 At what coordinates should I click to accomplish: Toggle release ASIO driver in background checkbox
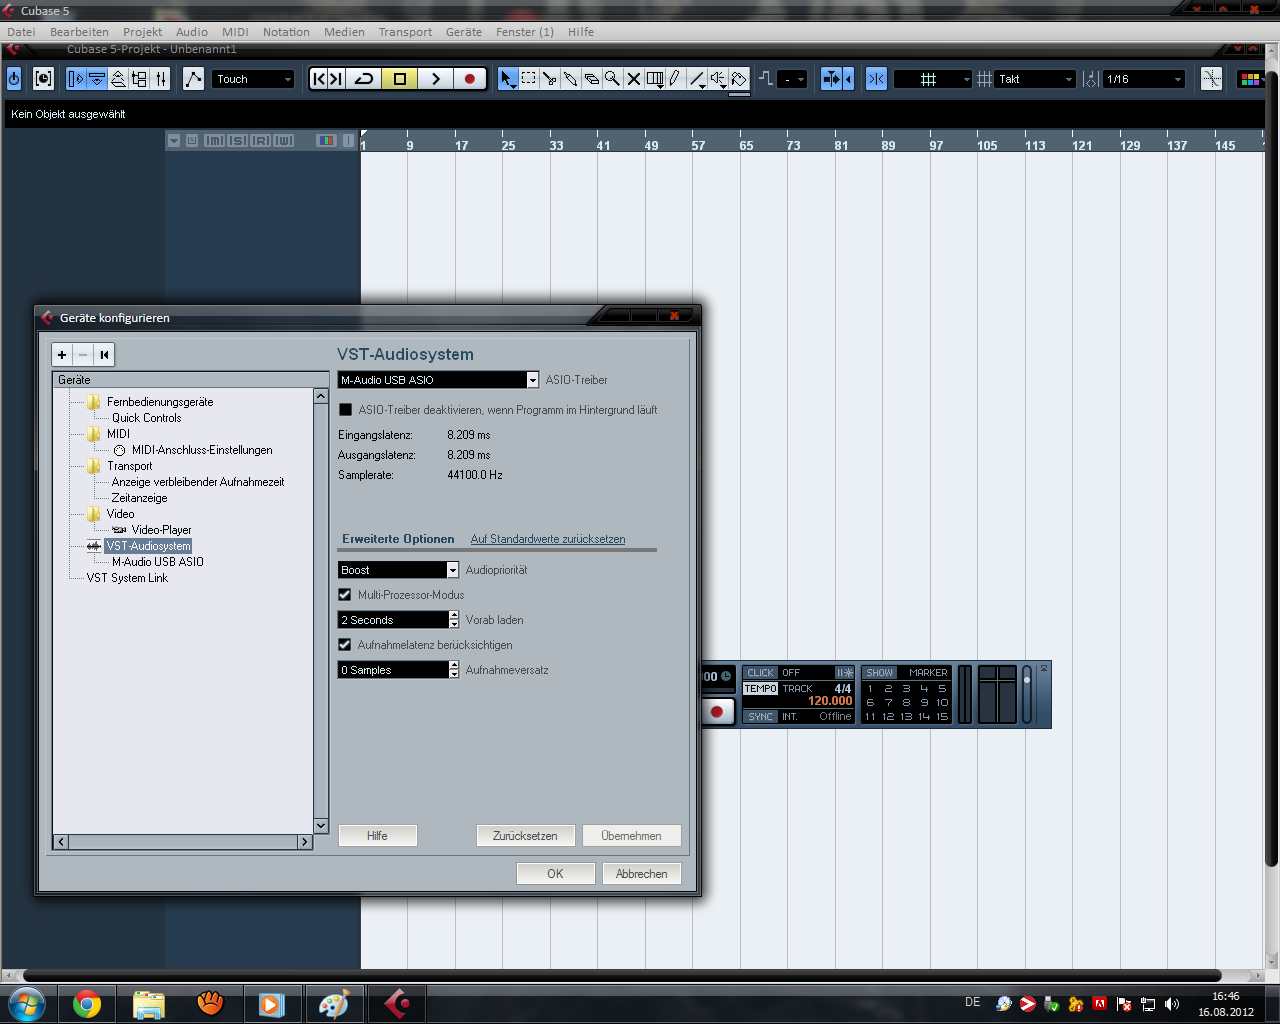tap(345, 410)
